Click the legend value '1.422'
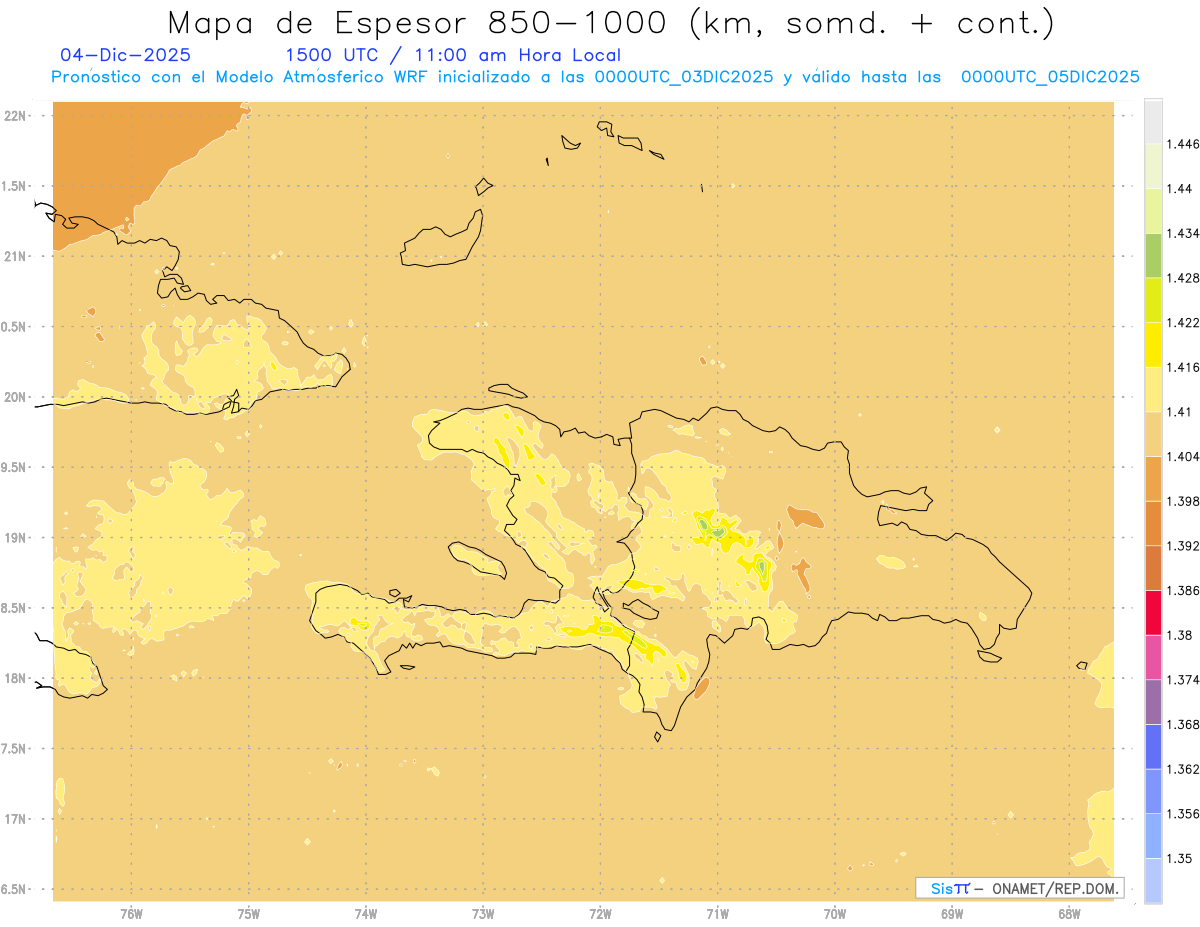The width and height of the screenshot is (1200, 927). pos(1183,322)
